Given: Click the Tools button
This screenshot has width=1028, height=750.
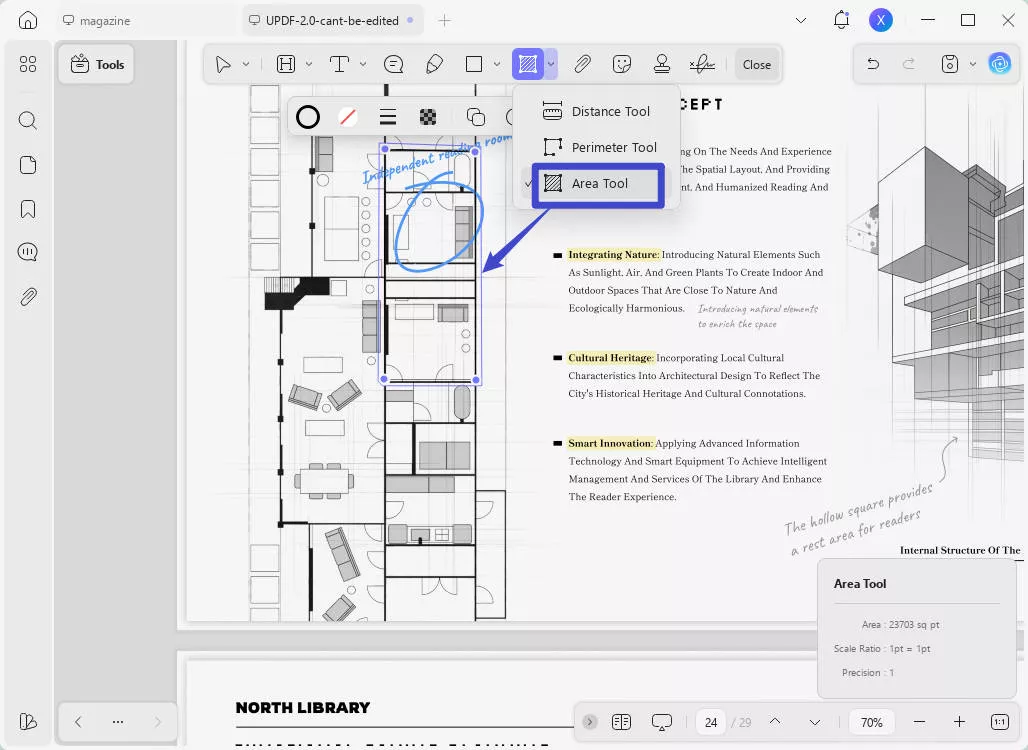Looking at the screenshot, I should click(x=96, y=63).
